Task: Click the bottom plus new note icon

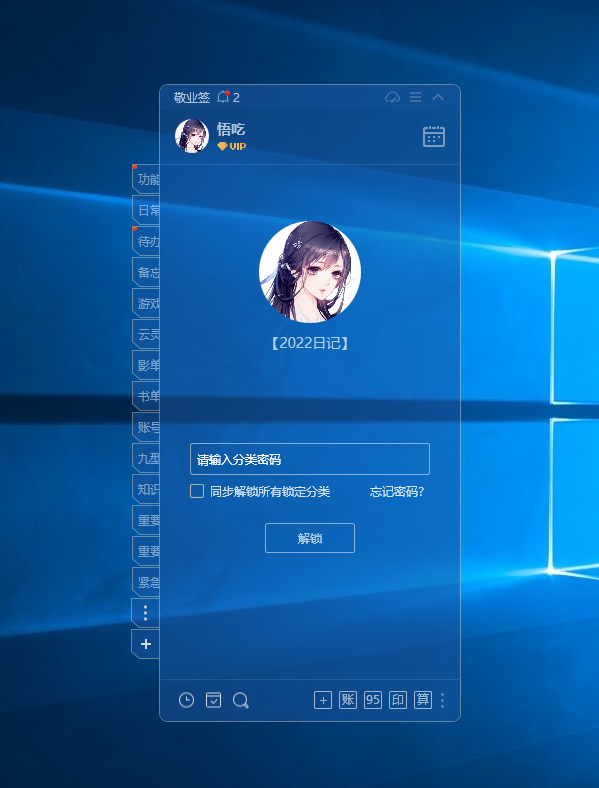Action: pos(323,700)
